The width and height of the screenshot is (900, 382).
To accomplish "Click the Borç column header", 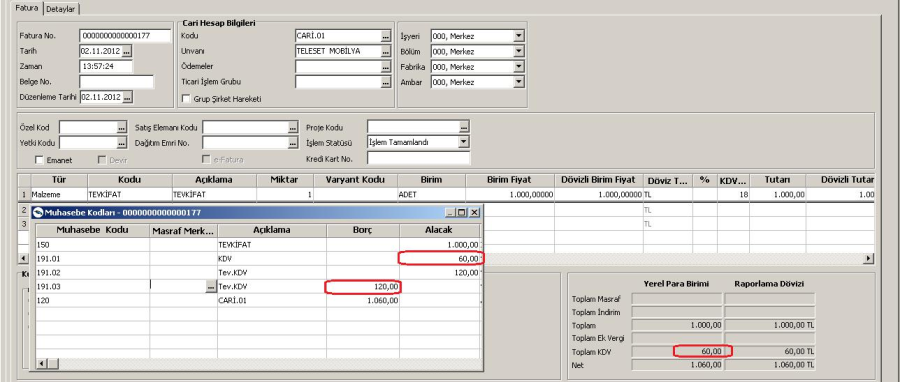I will point(363,230).
